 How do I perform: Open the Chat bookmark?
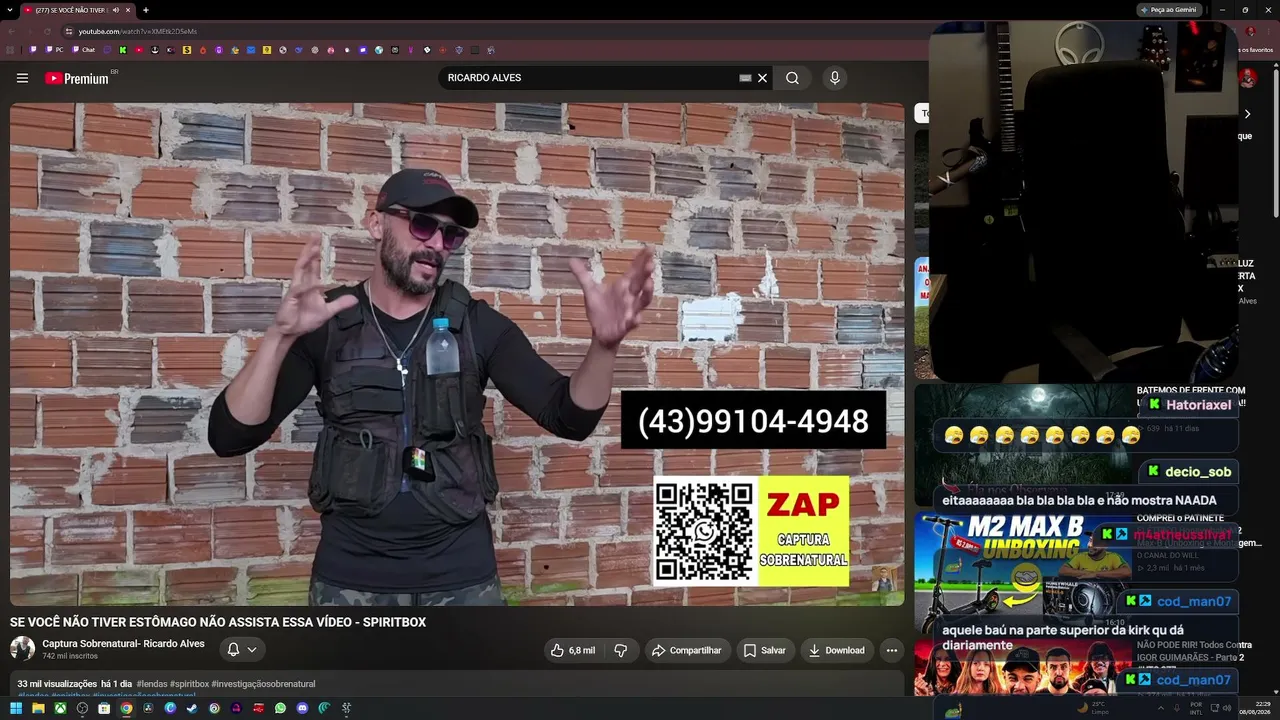pyautogui.click(x=83, y=49)
